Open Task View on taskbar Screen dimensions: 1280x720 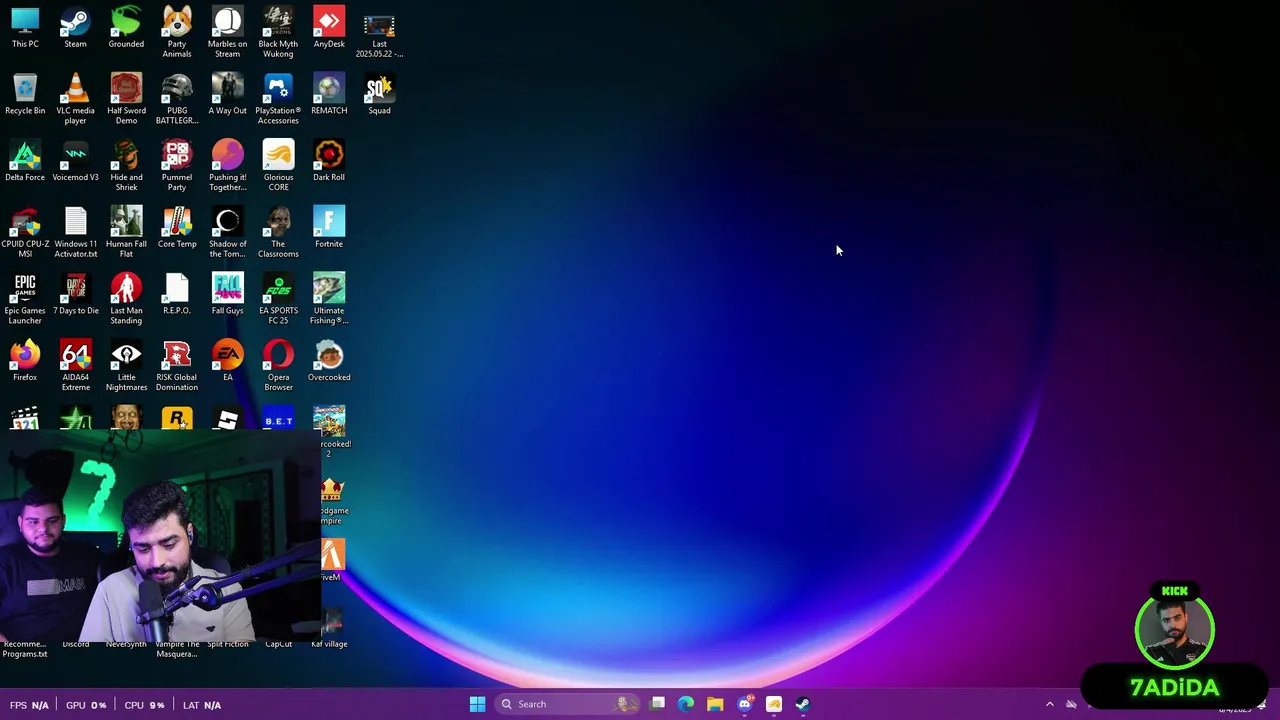[x=657, y=704]
